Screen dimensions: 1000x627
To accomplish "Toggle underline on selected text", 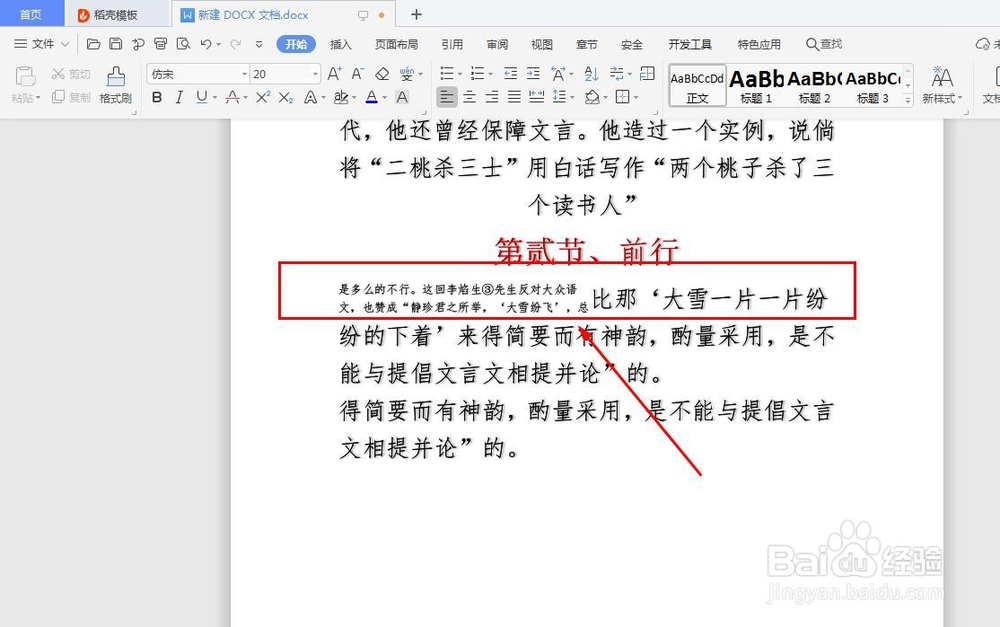I will tap(200, 97).
